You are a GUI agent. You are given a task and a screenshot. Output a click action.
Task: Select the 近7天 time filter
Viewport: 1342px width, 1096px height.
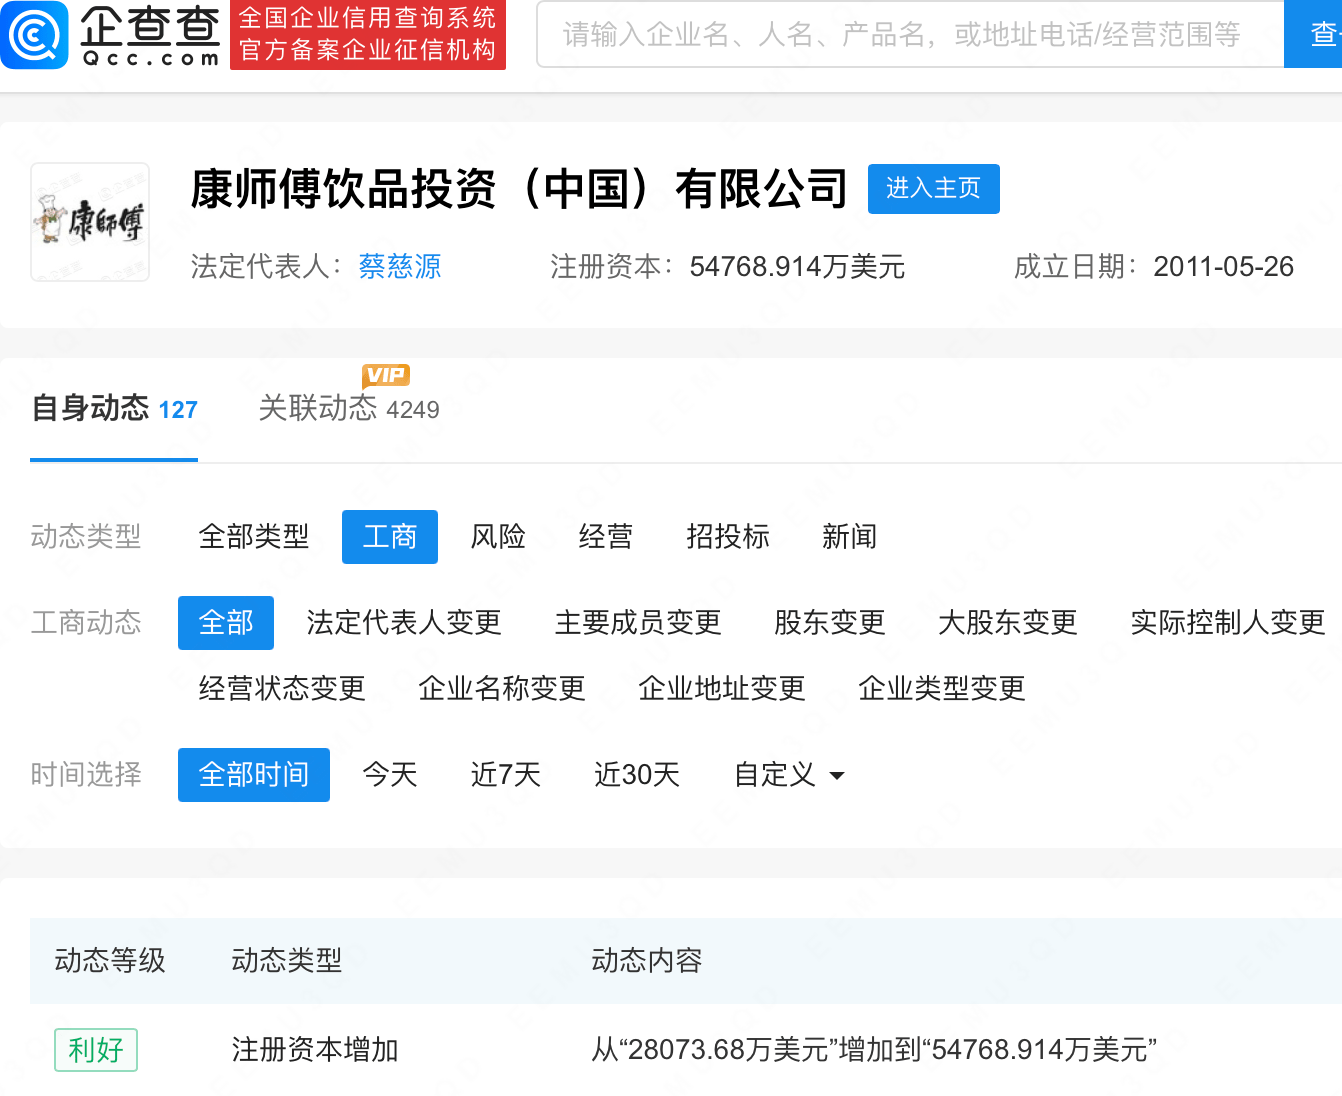(505, 774)
